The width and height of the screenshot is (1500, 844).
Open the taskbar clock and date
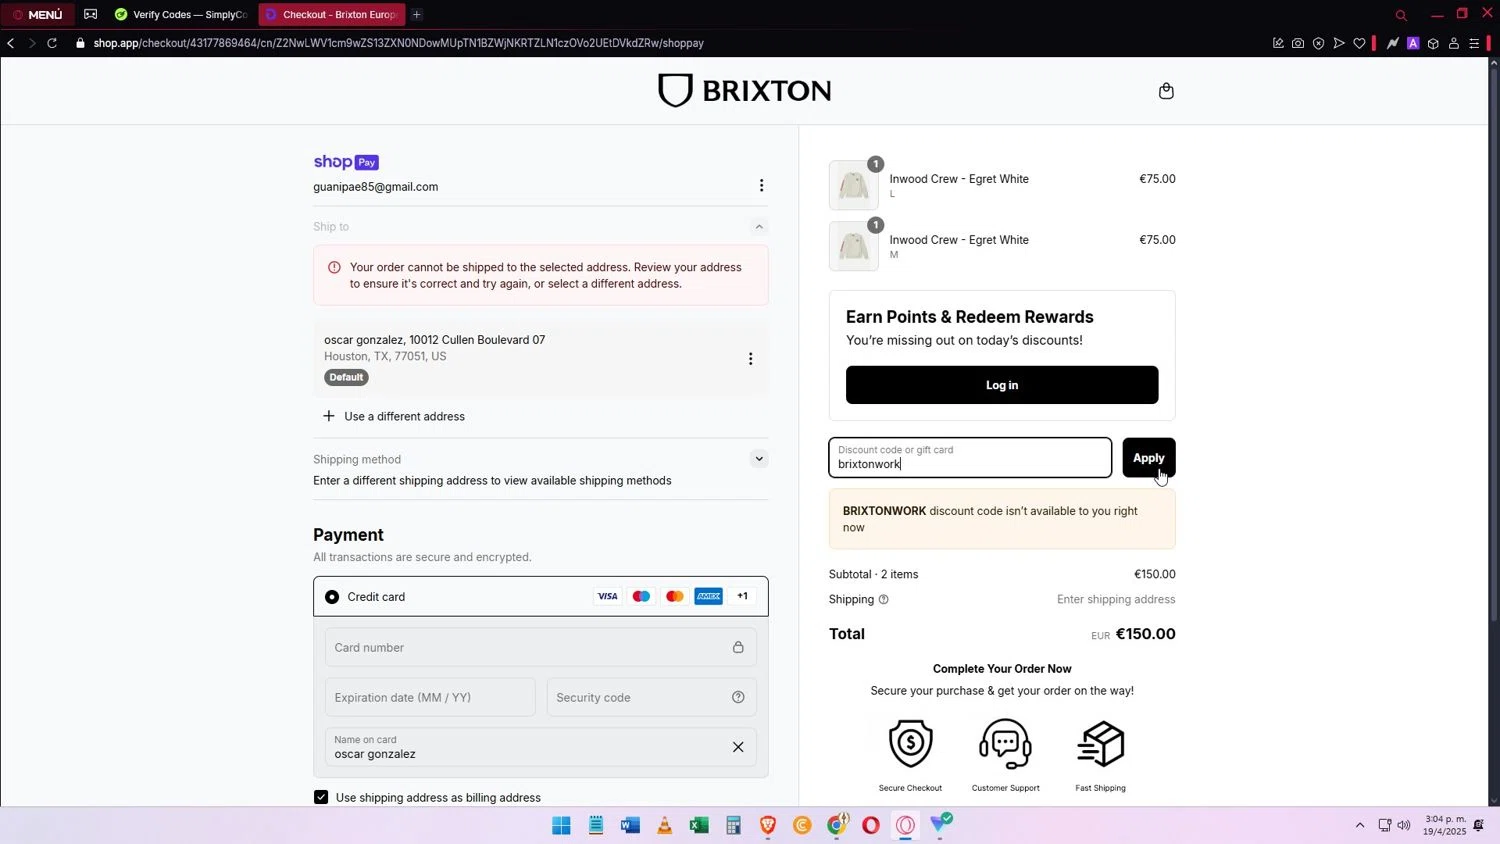tap(1445, 825)
